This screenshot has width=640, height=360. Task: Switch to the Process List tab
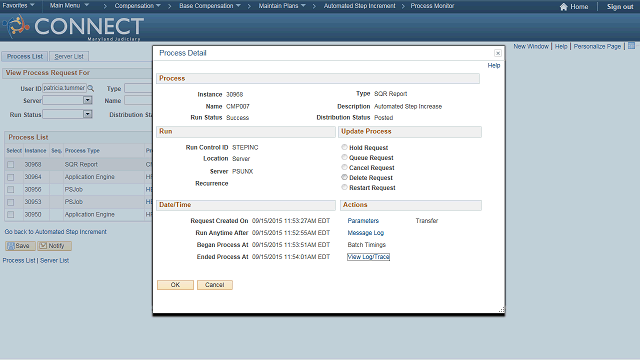pos(25,56)
